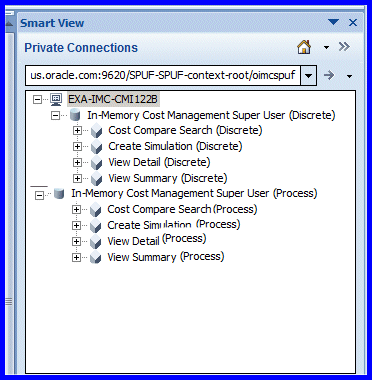Image resolution: width=372 pixels, height=380 pixels.
Task: Expand Cost Compare Search (Process)
Action: [x=76, y=210]
